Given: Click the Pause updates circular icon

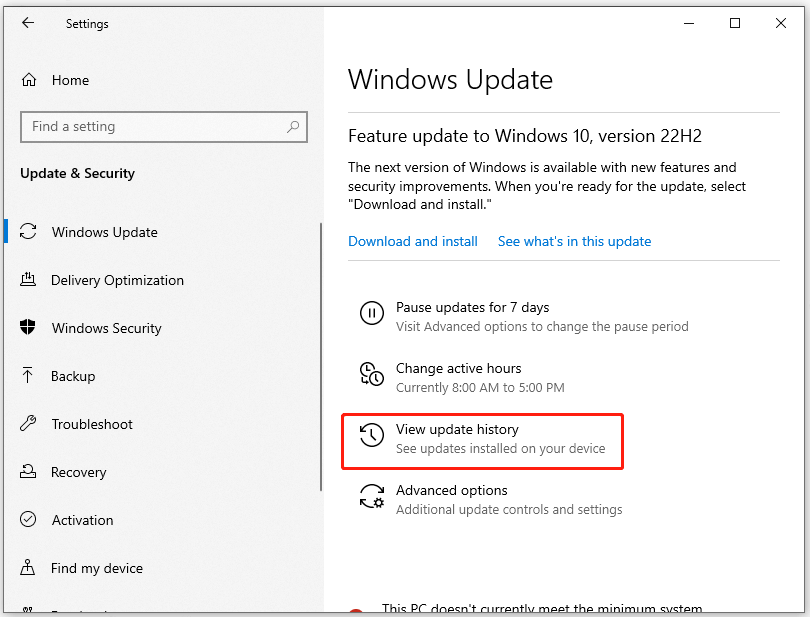Looking at the screenshot, I should click(x=371, y=313).
